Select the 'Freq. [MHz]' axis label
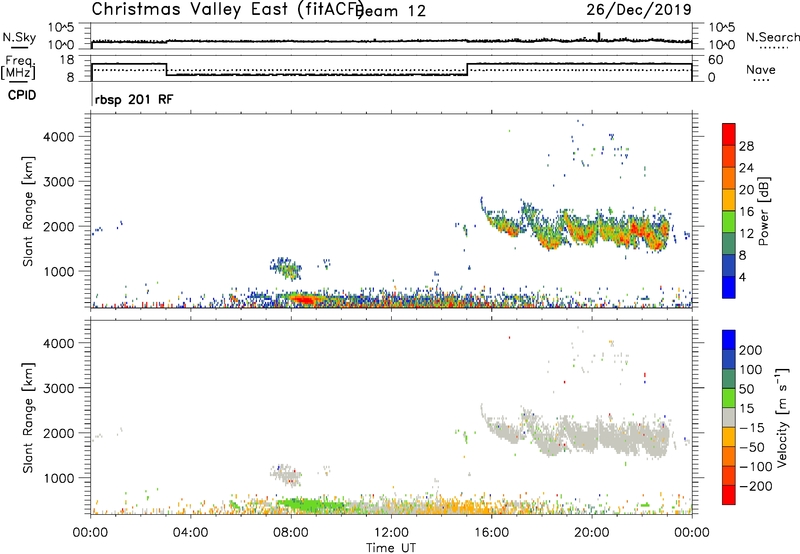 (18, 67)
